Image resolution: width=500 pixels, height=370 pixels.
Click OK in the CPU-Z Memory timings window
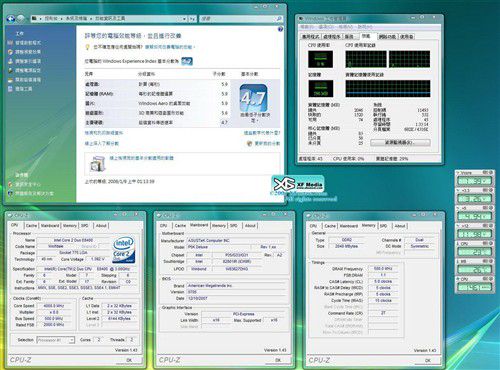(428, 360)
